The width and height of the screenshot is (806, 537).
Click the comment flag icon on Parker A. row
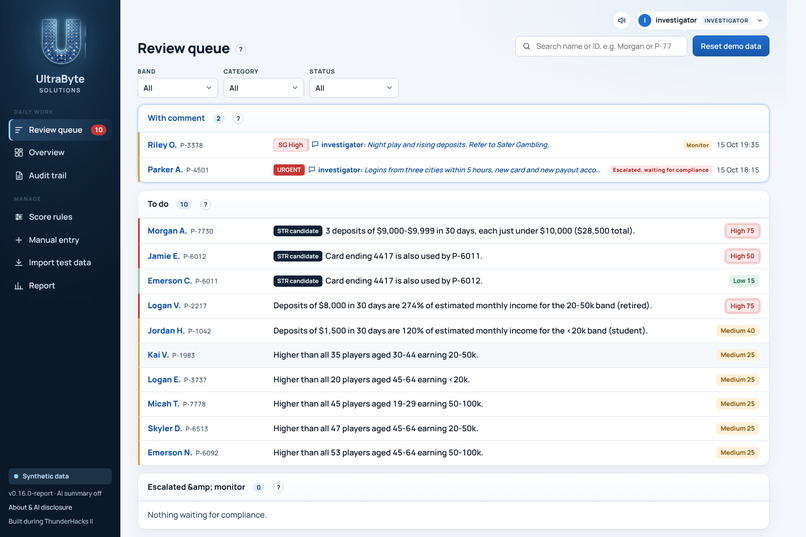(x=312, y=170)
